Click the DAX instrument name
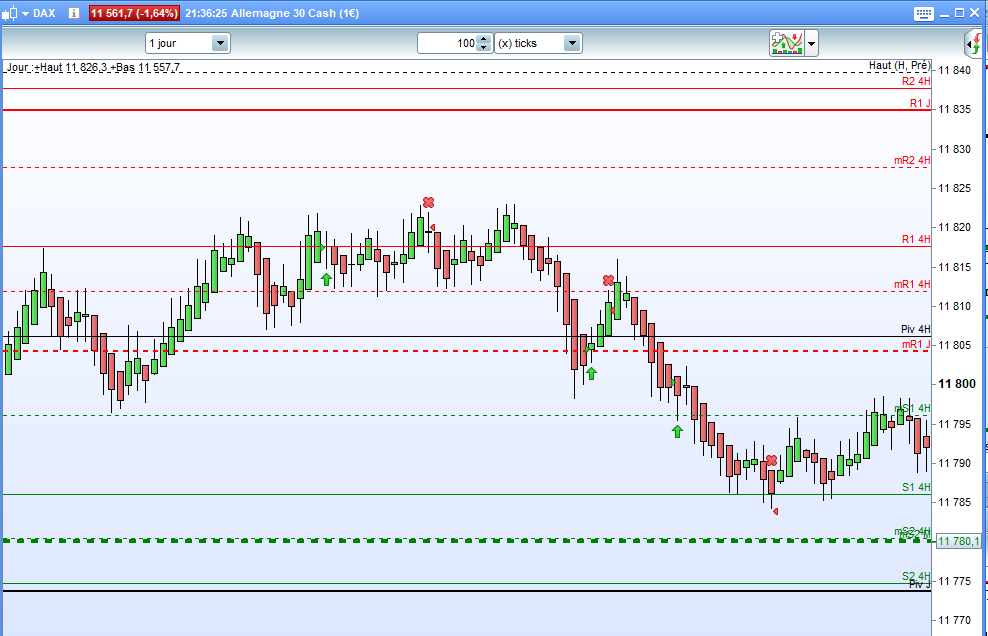Image resolution: width=988 pixels, height=636 pixels. (44, 13)
